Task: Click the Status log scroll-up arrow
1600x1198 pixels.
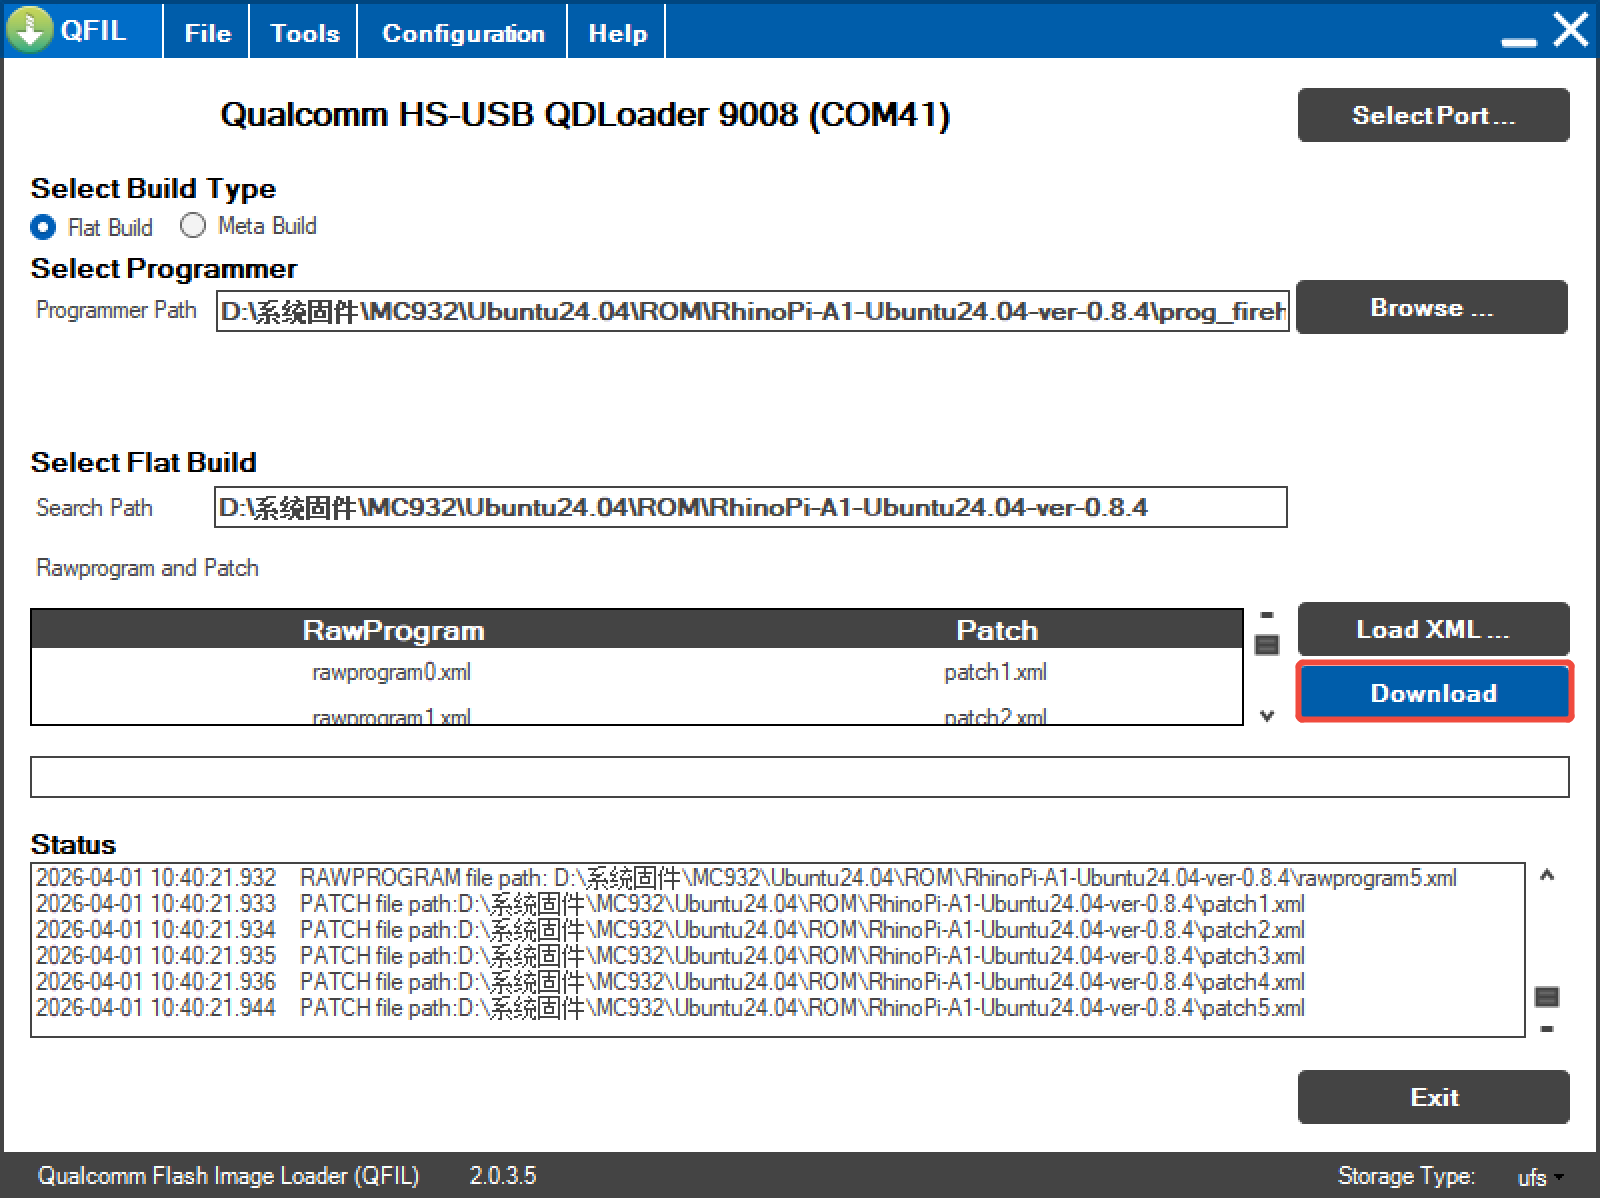Action: (1547, 876)
